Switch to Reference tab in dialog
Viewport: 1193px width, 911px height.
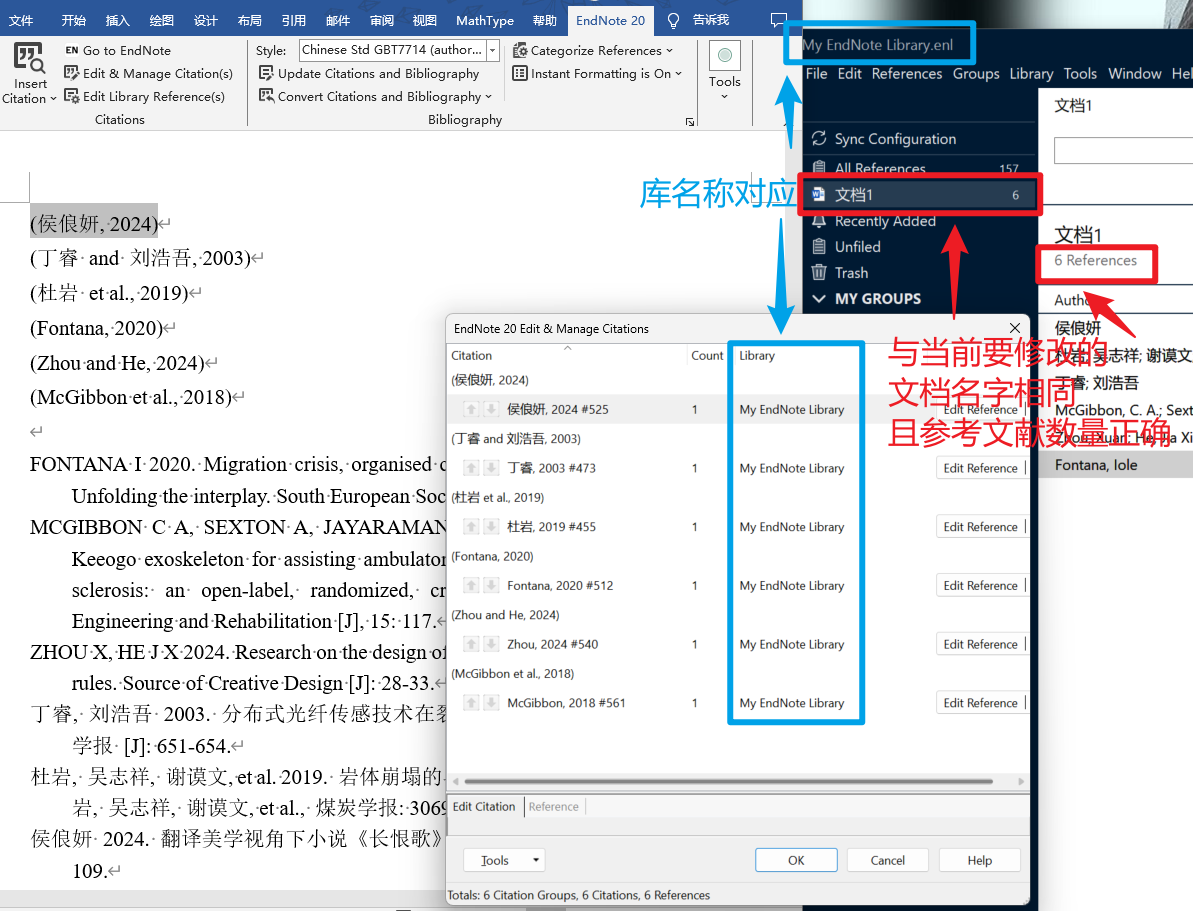point(554,807)
